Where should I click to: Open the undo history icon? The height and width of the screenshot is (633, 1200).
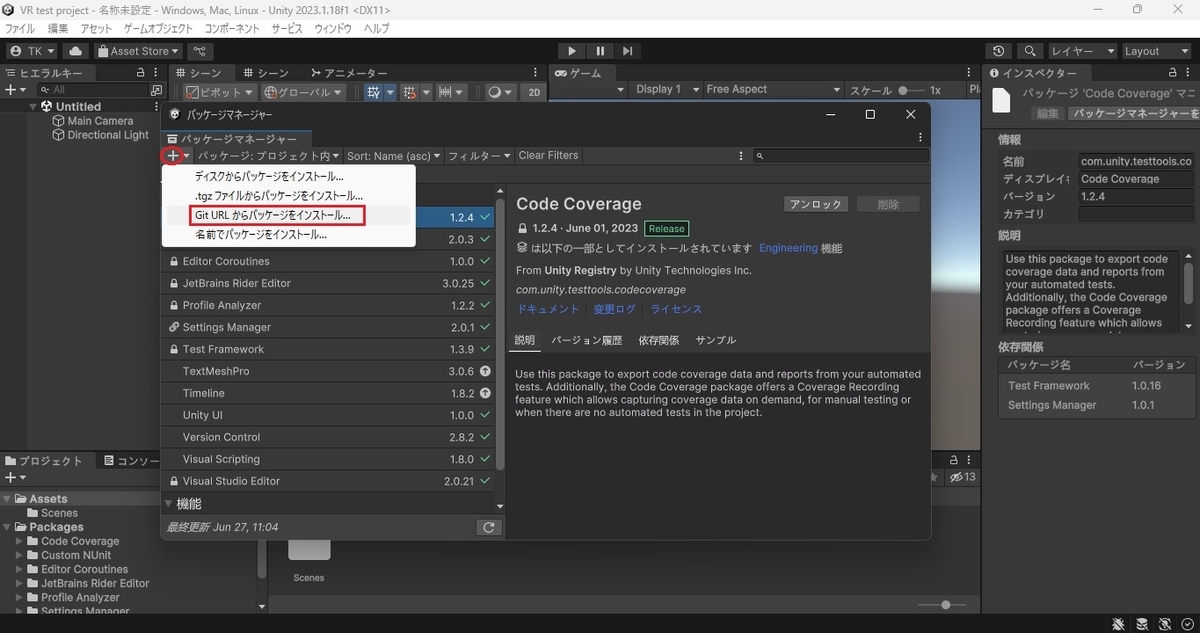(x=999, y=51)
